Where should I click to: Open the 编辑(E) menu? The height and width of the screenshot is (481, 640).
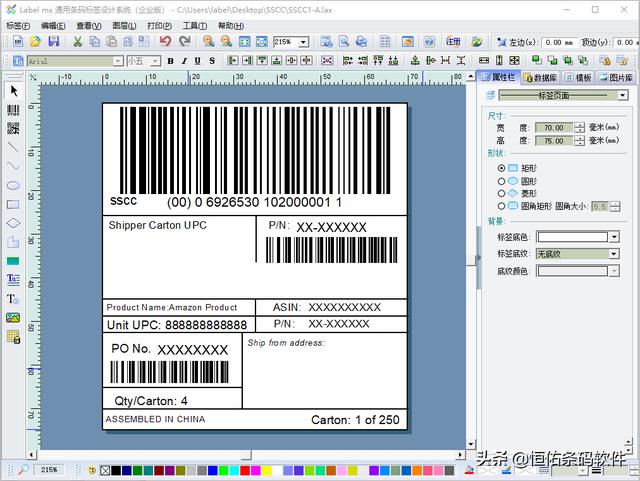coord(53,26)
